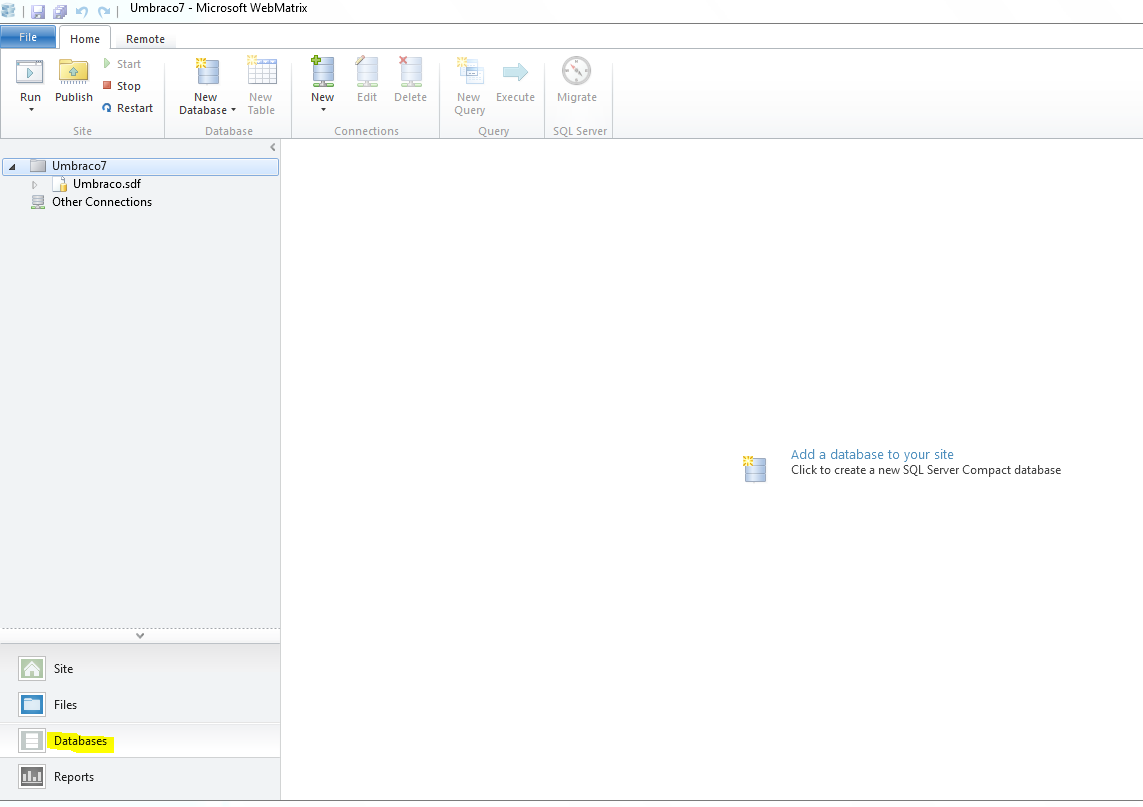
Task: Collapse the workspace selector chevron
Action: pos(140,636)
